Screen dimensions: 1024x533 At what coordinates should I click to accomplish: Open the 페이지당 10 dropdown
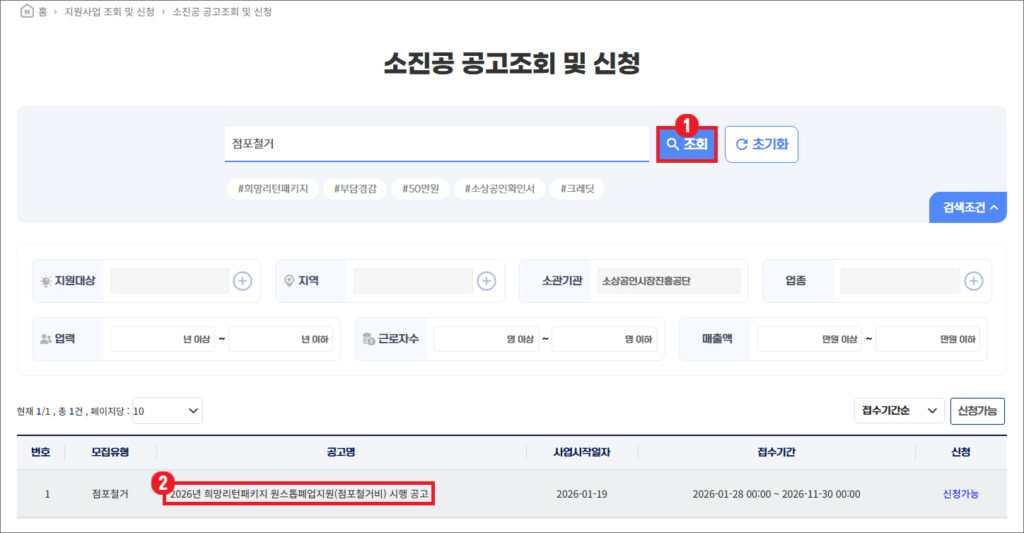tap(167, 411)
